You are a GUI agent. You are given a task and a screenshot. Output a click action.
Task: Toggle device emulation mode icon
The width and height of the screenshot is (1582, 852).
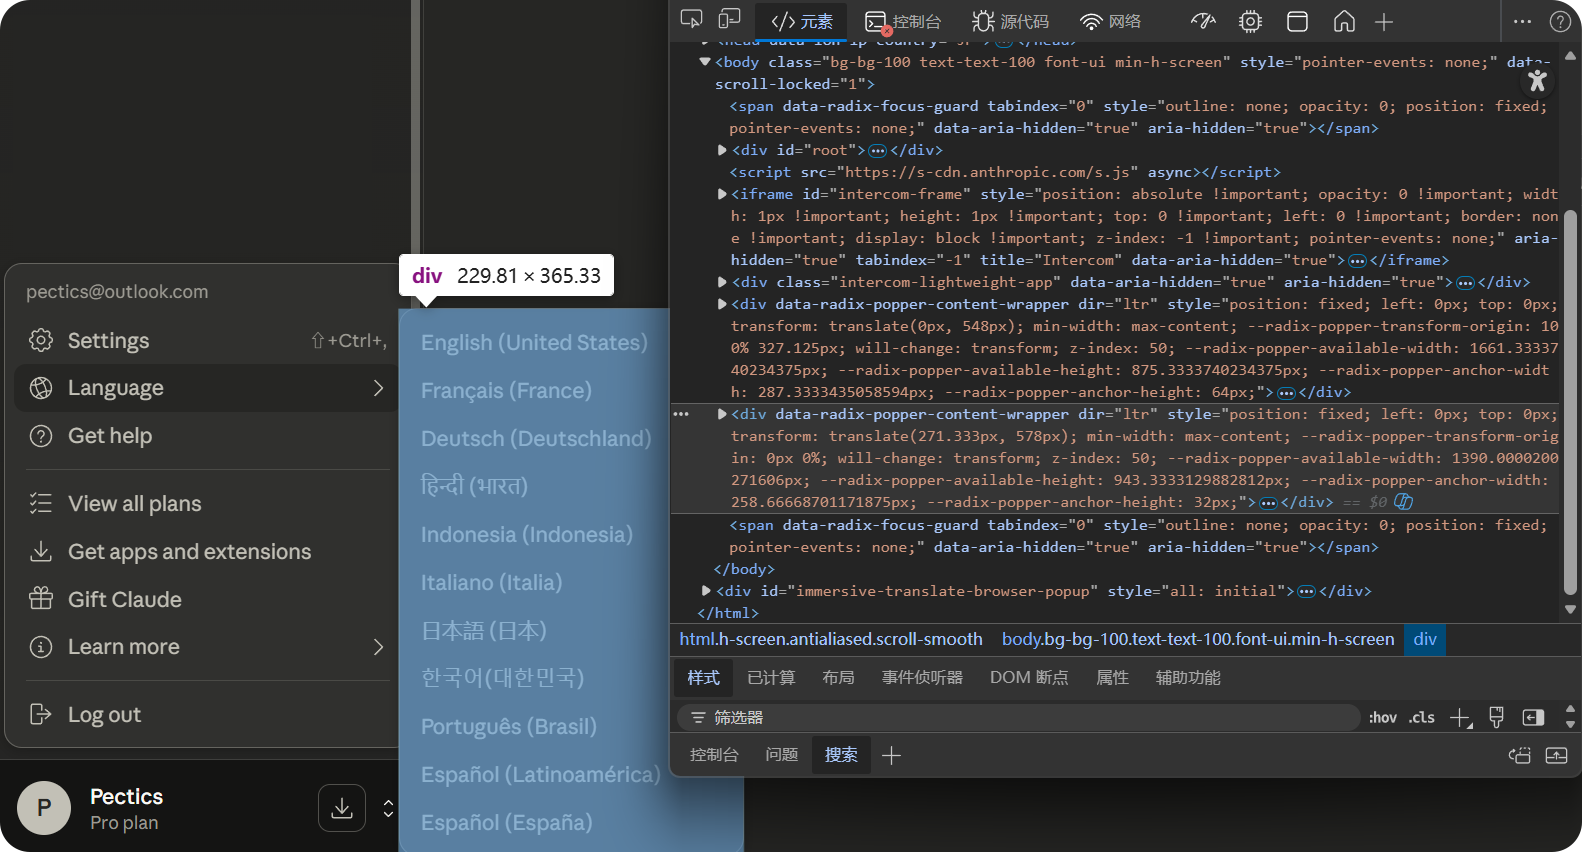click(730, 20)
